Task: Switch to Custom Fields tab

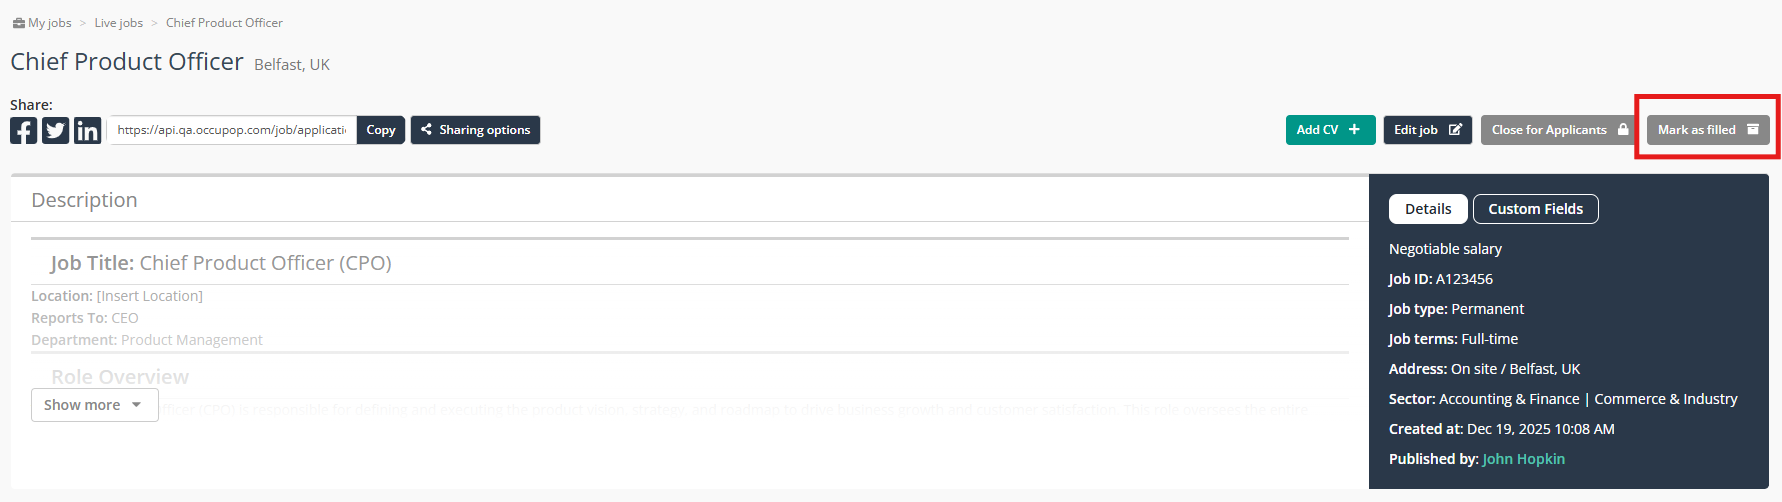Action: 1536,209
